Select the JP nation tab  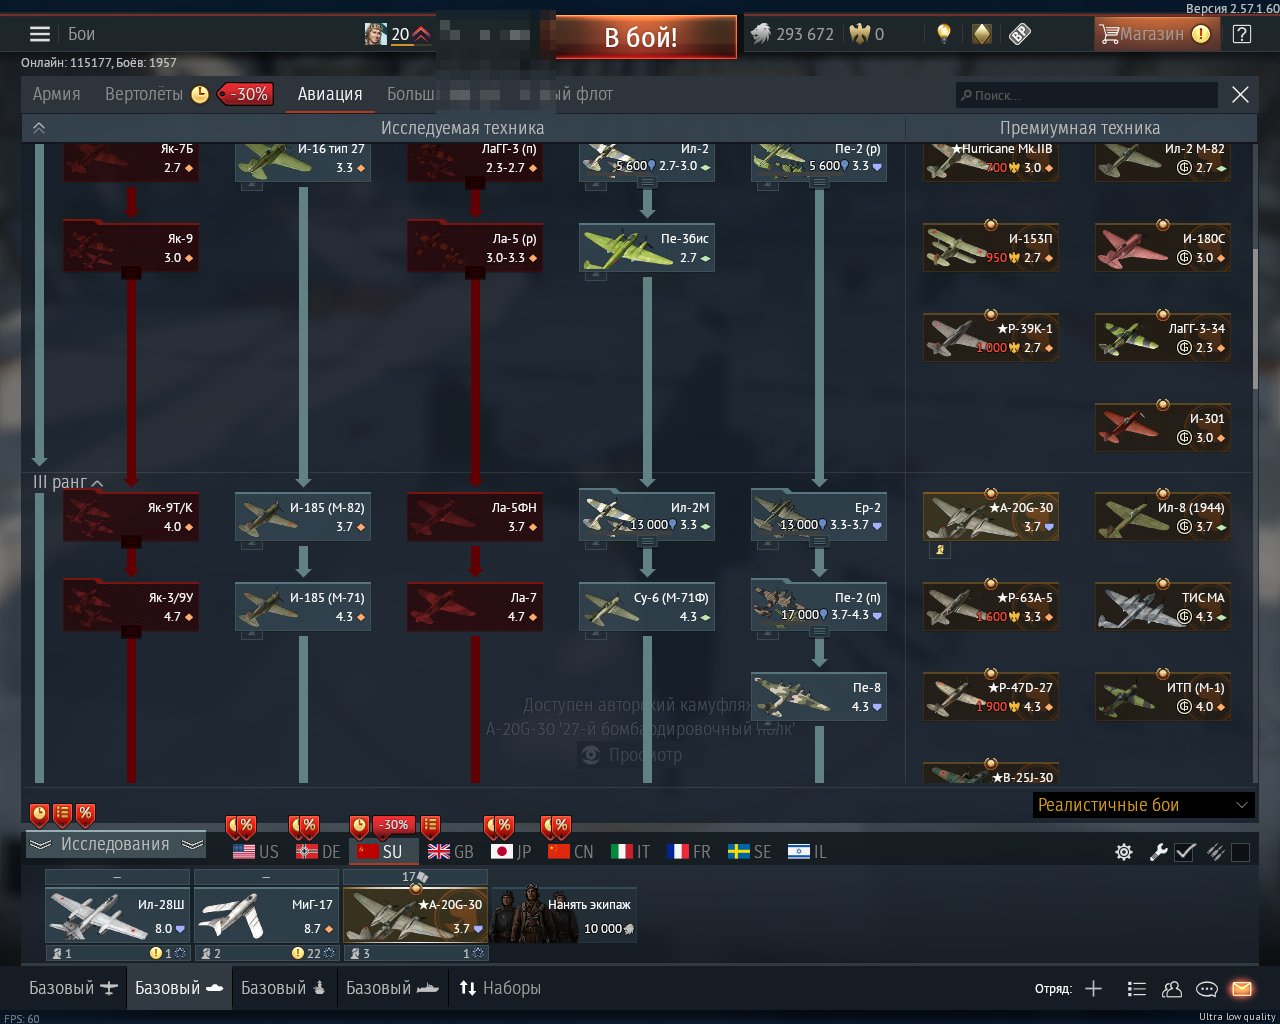[512, 852]
